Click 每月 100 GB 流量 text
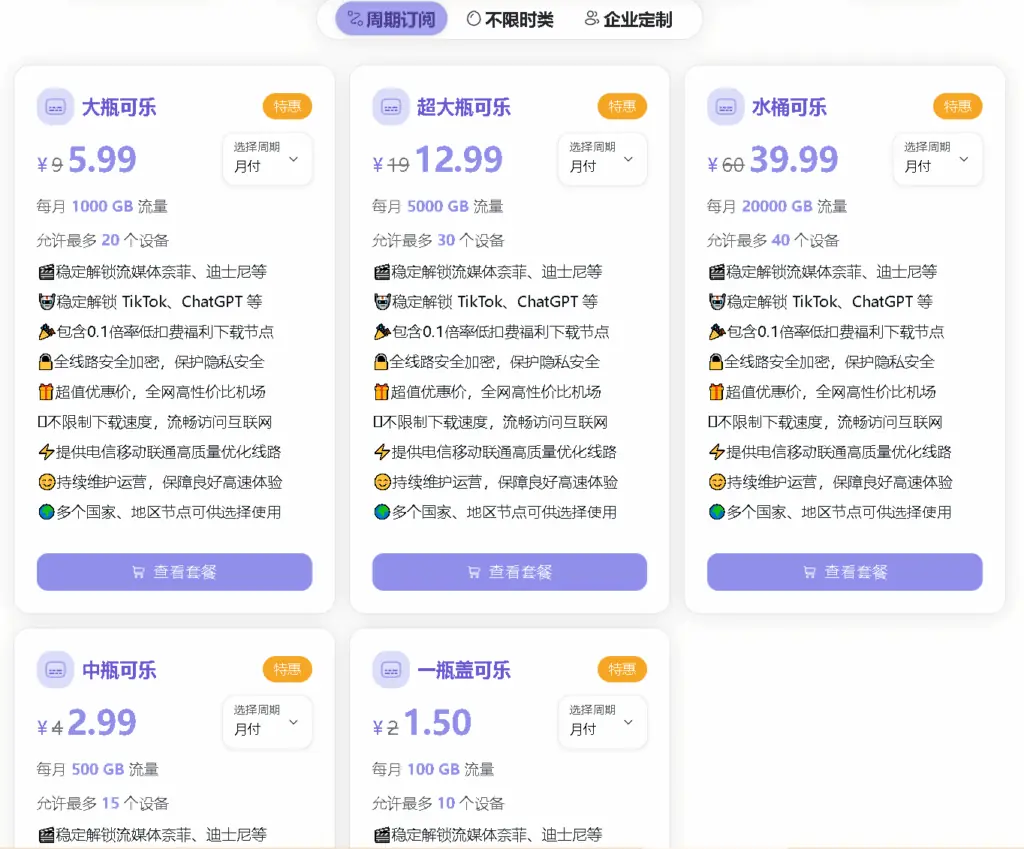1024x849 pixels. click(x=433, y=769)
